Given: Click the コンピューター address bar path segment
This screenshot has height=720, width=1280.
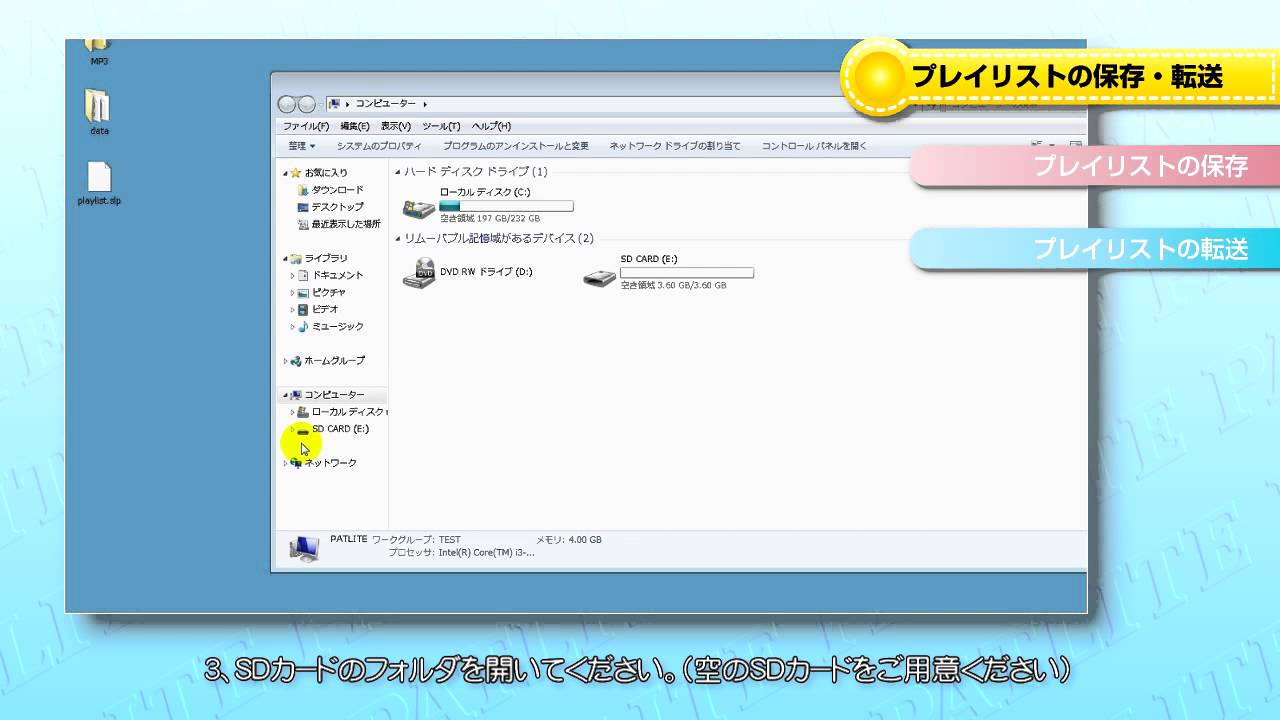Looking at the screenshot, I should point(386,104).
